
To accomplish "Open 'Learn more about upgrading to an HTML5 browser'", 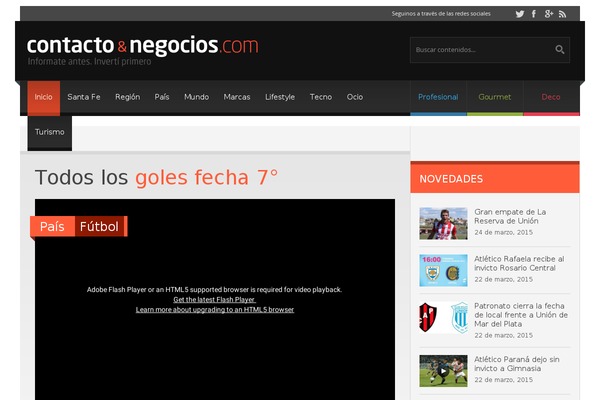I will point(215,310).
